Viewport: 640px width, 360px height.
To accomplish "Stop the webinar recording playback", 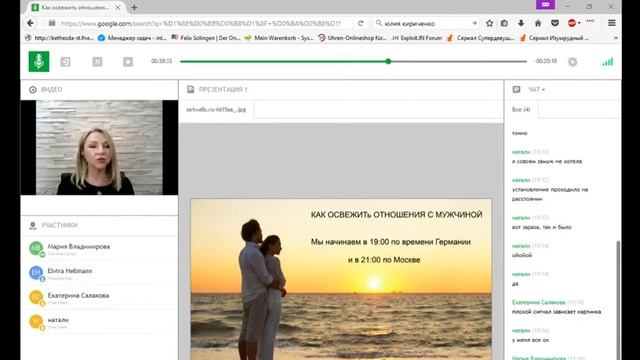I will pos(128,62).
